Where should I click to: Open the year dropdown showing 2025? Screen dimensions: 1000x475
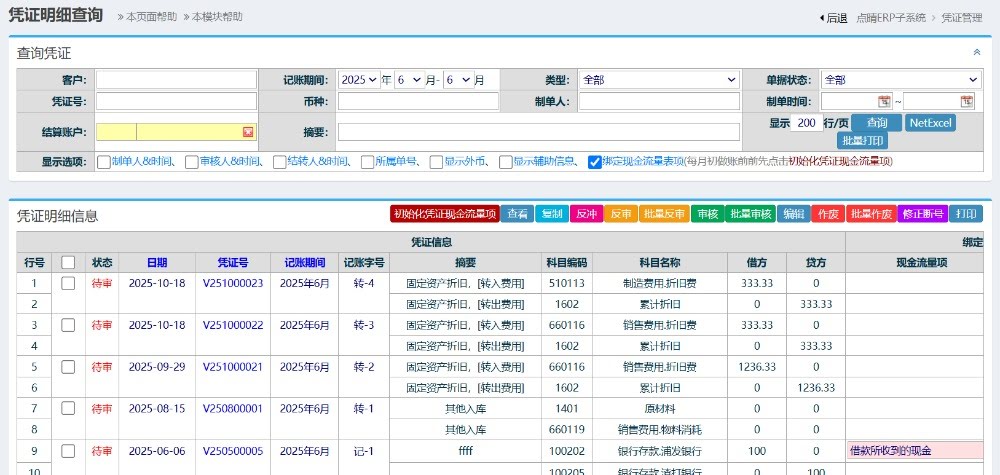(x=359, y=80)
